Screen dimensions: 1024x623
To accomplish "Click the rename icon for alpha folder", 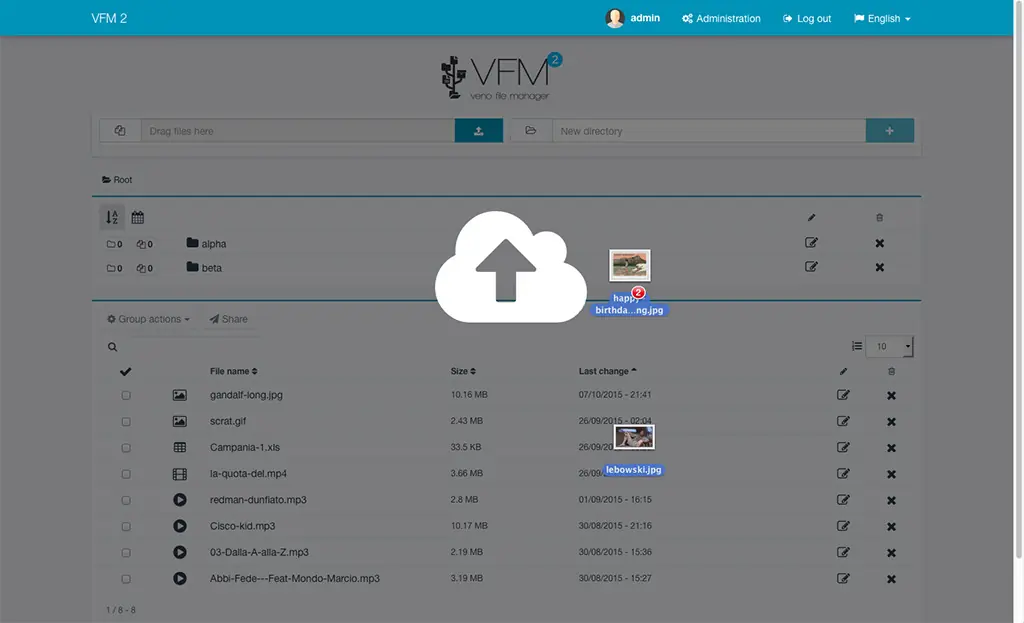I will point(811,243).
